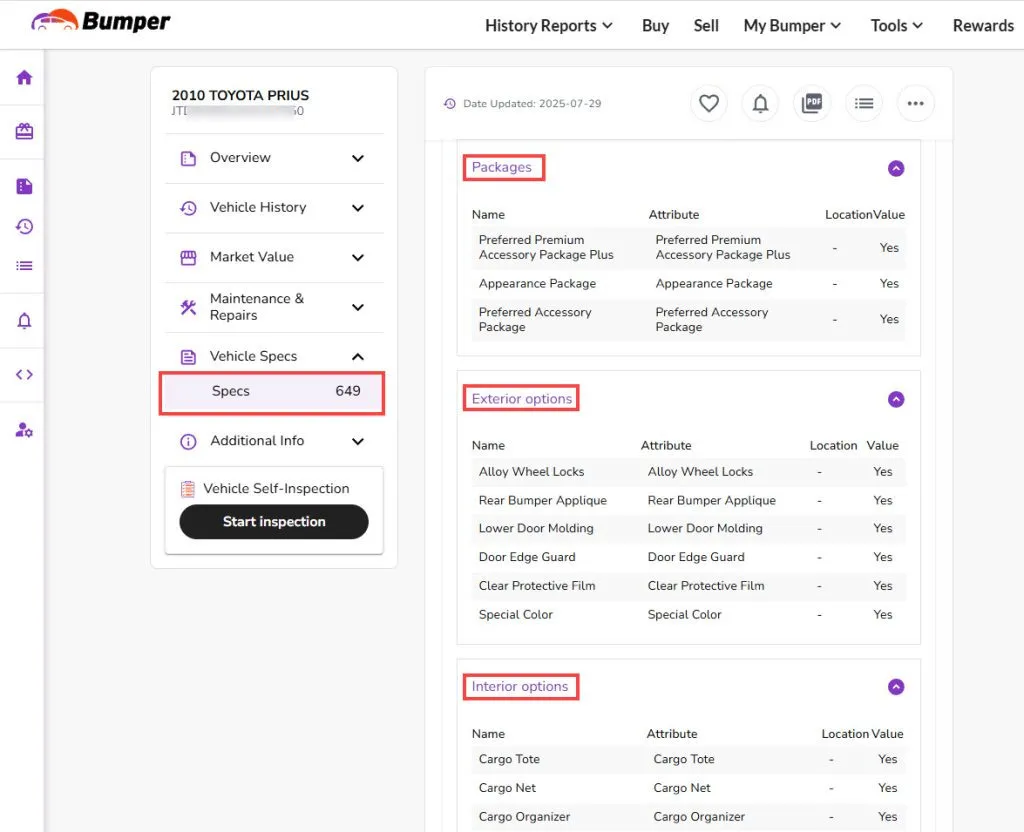1024x832 pixels.
Task: Expand the Additional Info chevron
Action: tap(358, 441)
